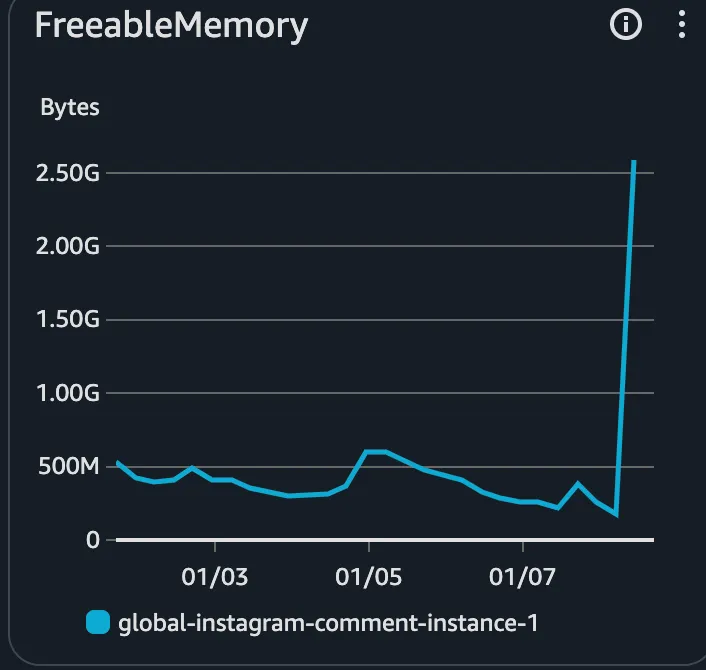Click the 1.50G y-axis label
Image resolution: width=706 pixels, height=670 pixels.
click(x=68, y=319)
